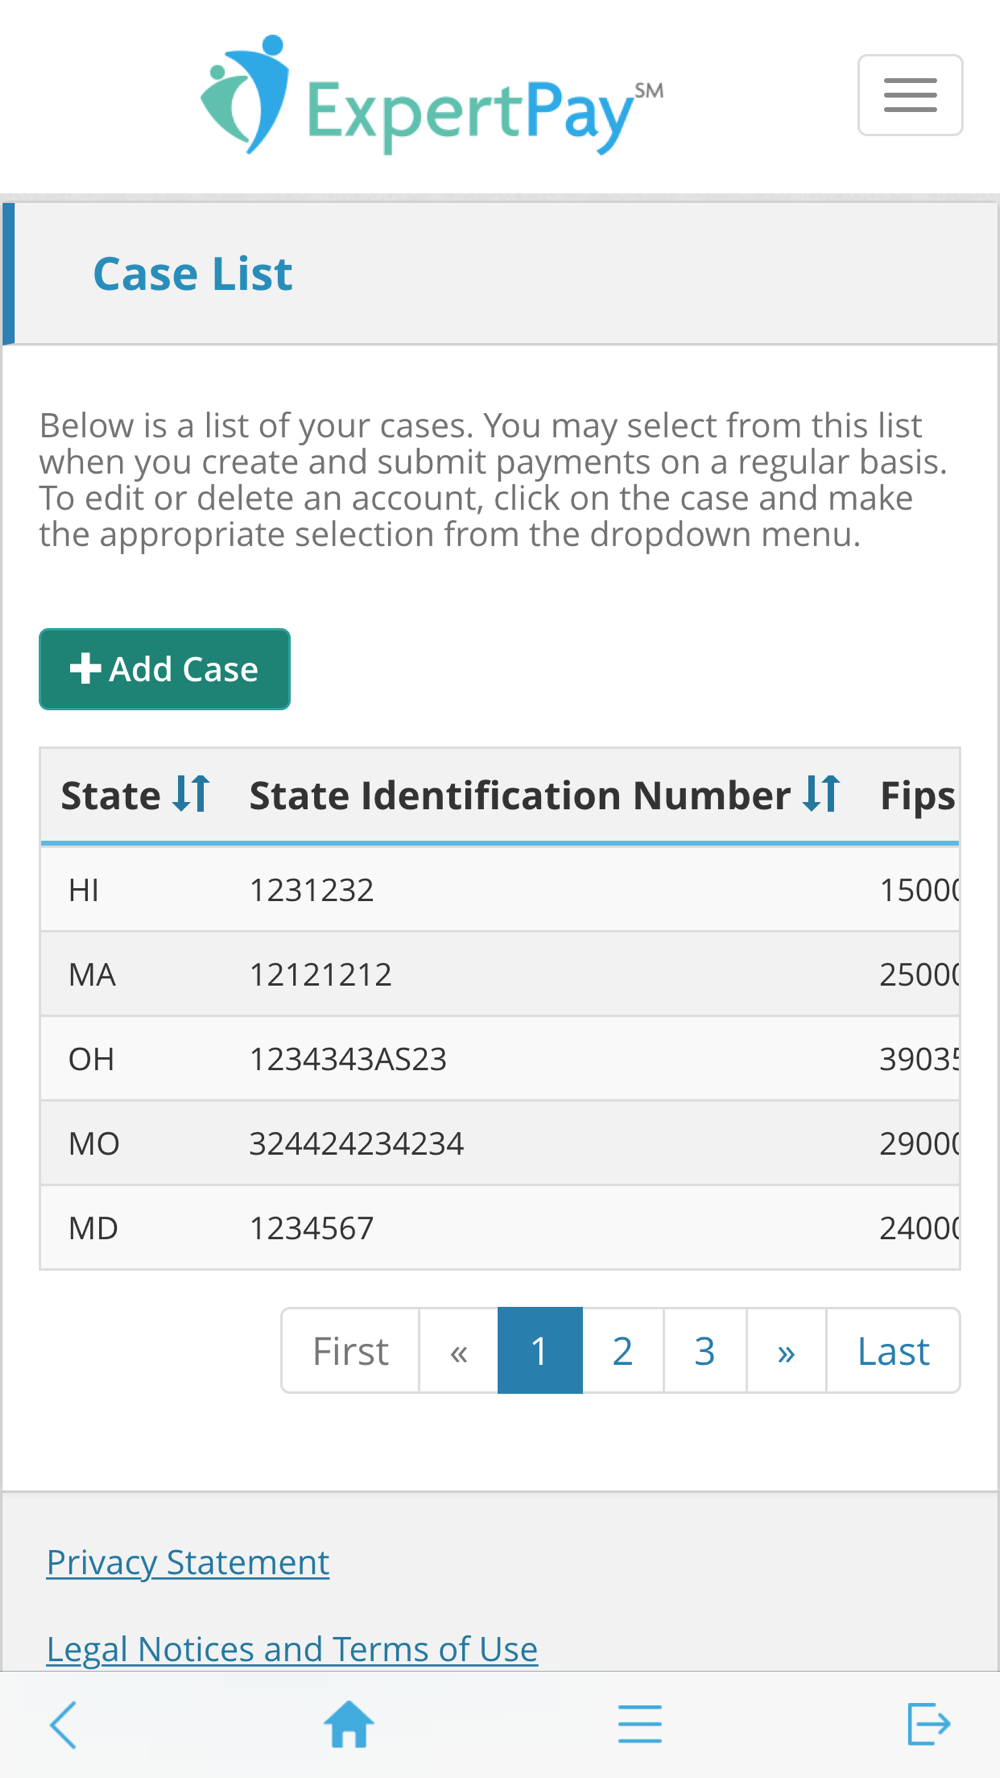
Task: Tap the home icon in bottom bar
Action: point(349,1725)
